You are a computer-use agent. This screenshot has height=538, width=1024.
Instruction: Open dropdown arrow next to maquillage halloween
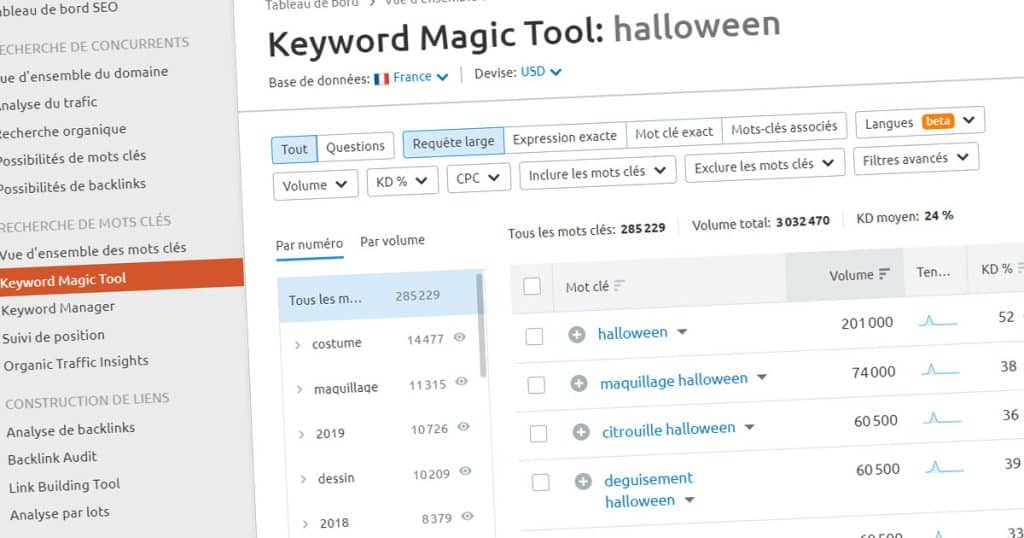761,377
